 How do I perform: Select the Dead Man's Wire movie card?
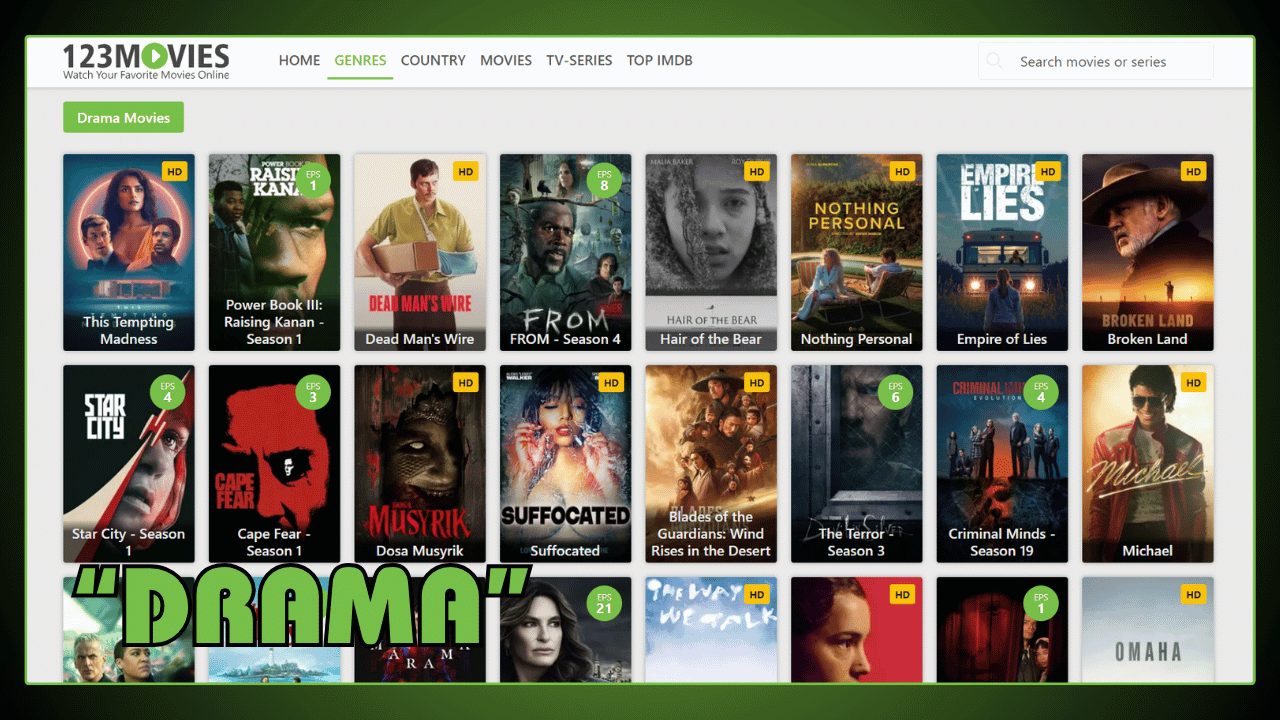[420, 252]
